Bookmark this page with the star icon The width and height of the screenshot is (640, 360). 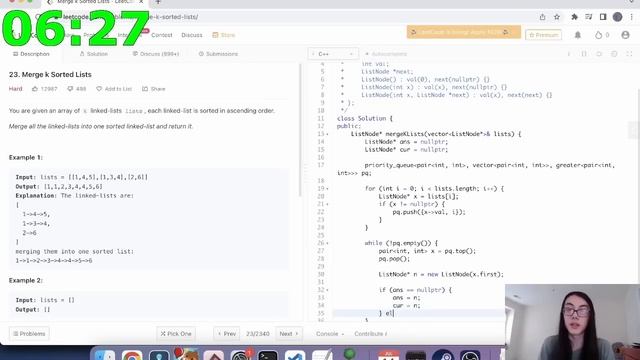coord(557,17)
